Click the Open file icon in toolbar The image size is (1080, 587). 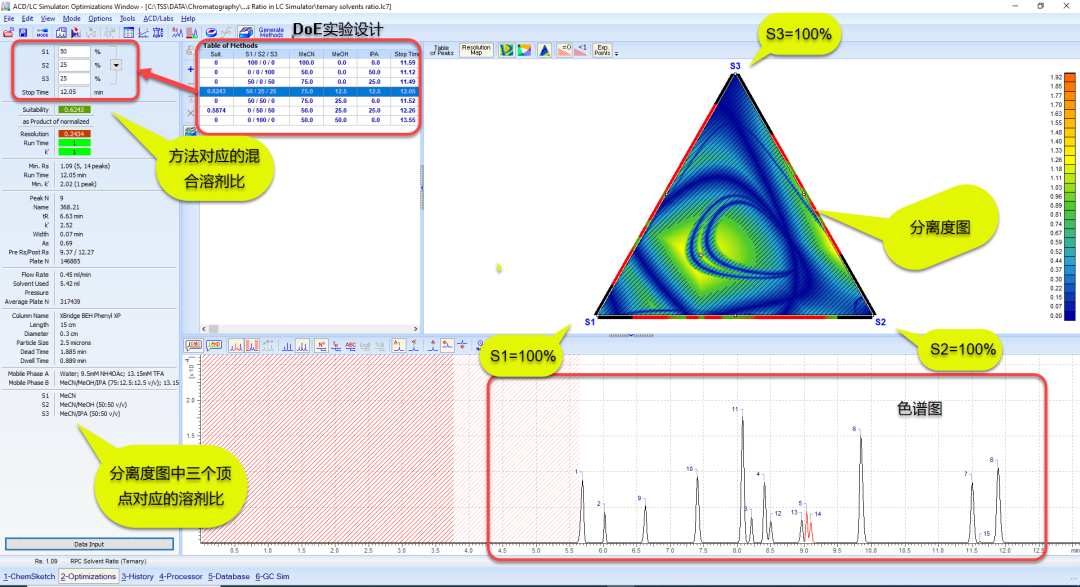[9, 33]
